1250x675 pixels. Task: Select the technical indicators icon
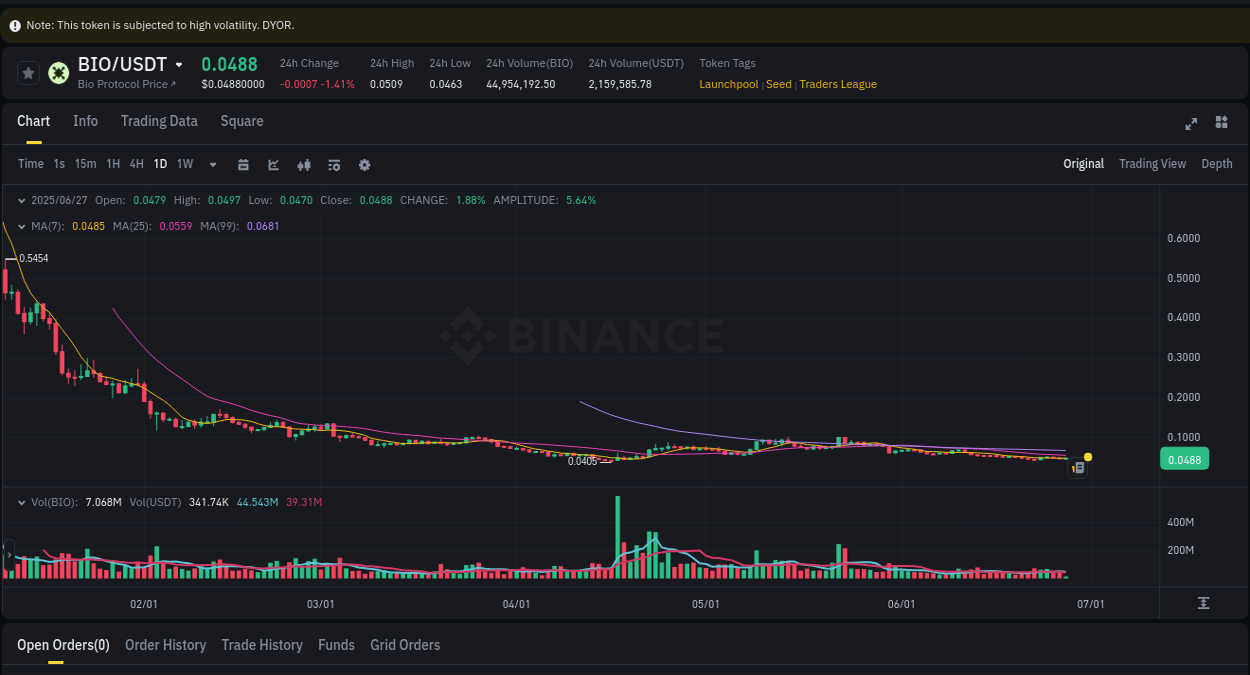334,164
